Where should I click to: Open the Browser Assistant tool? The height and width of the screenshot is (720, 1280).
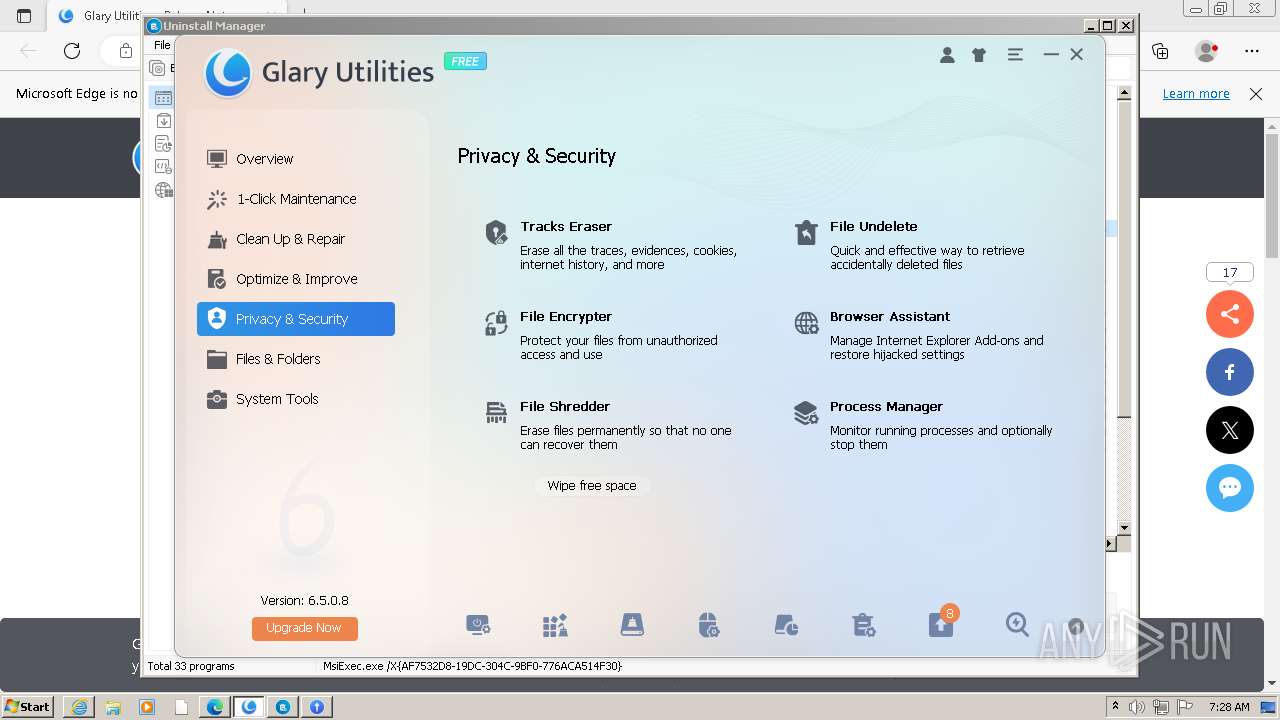[x=890, y=317]
